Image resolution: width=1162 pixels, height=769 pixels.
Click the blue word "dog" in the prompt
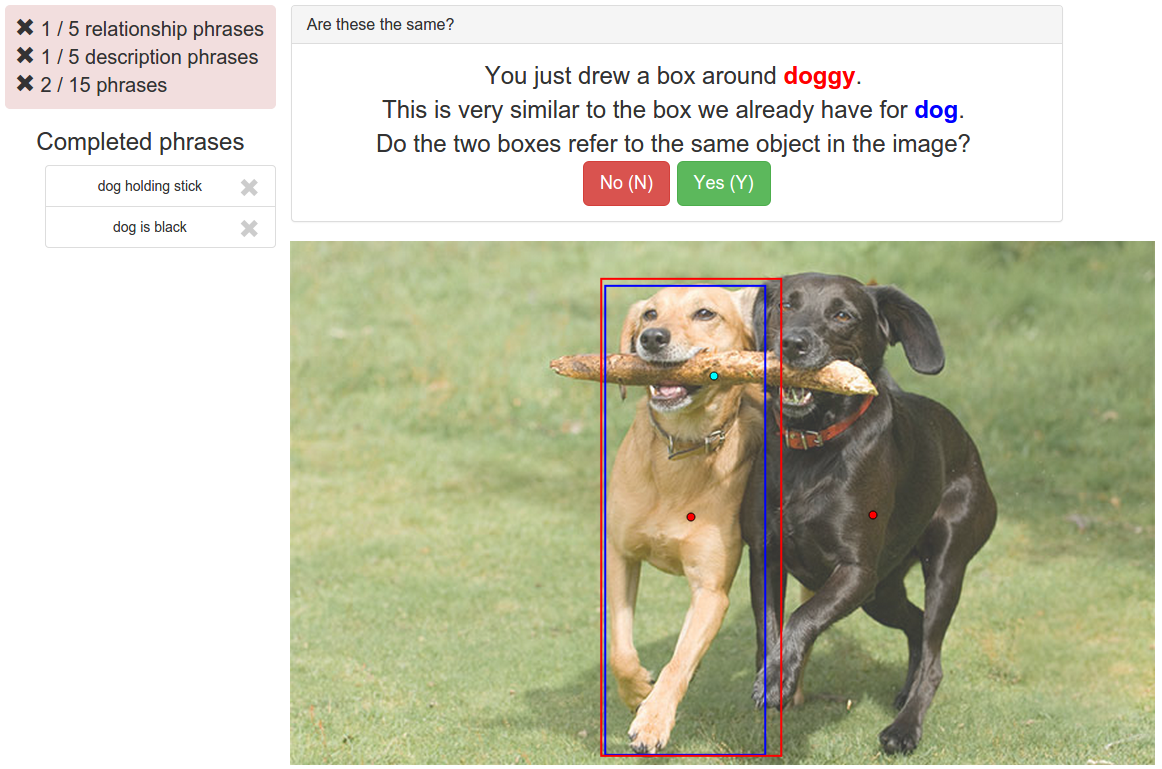(935, 110)
